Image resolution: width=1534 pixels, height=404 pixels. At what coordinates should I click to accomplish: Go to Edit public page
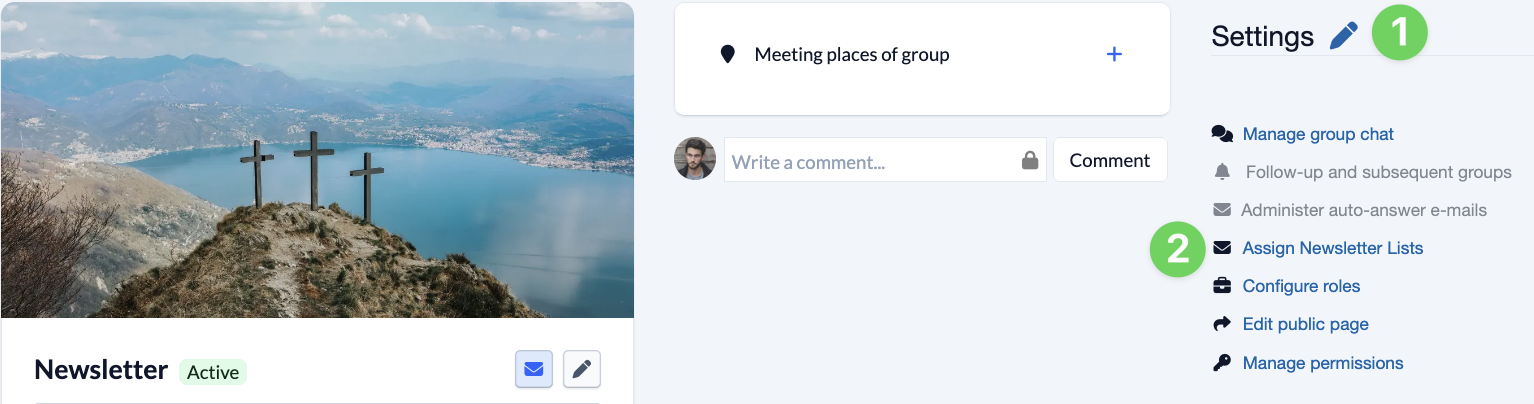click(x=1305, y=324)
